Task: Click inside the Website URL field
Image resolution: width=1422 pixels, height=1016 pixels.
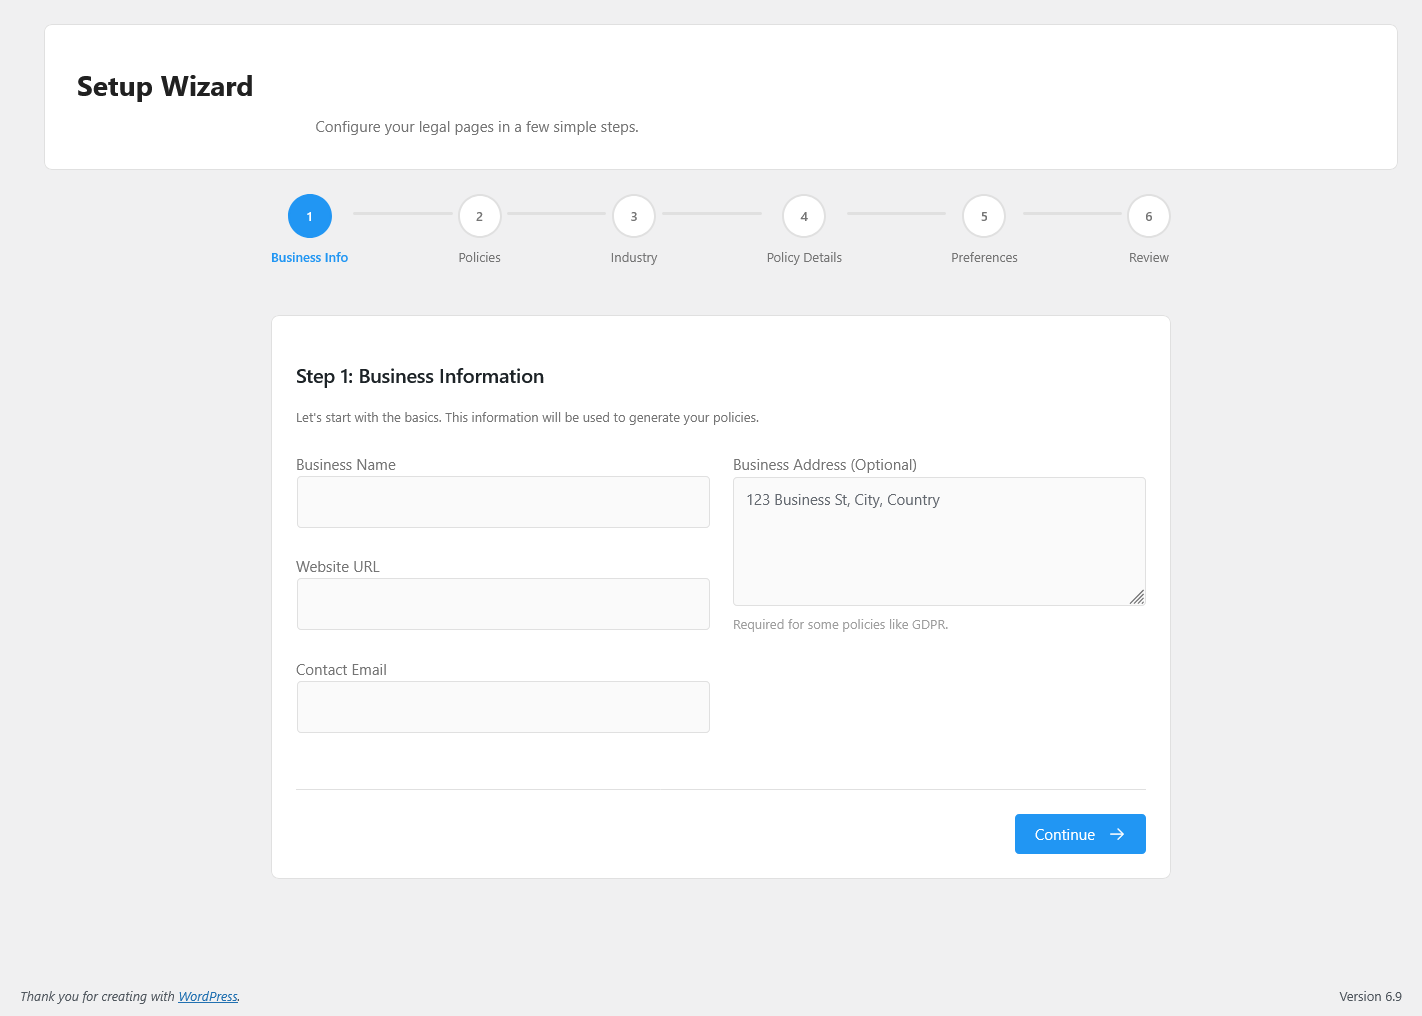Action: point(503,604)
